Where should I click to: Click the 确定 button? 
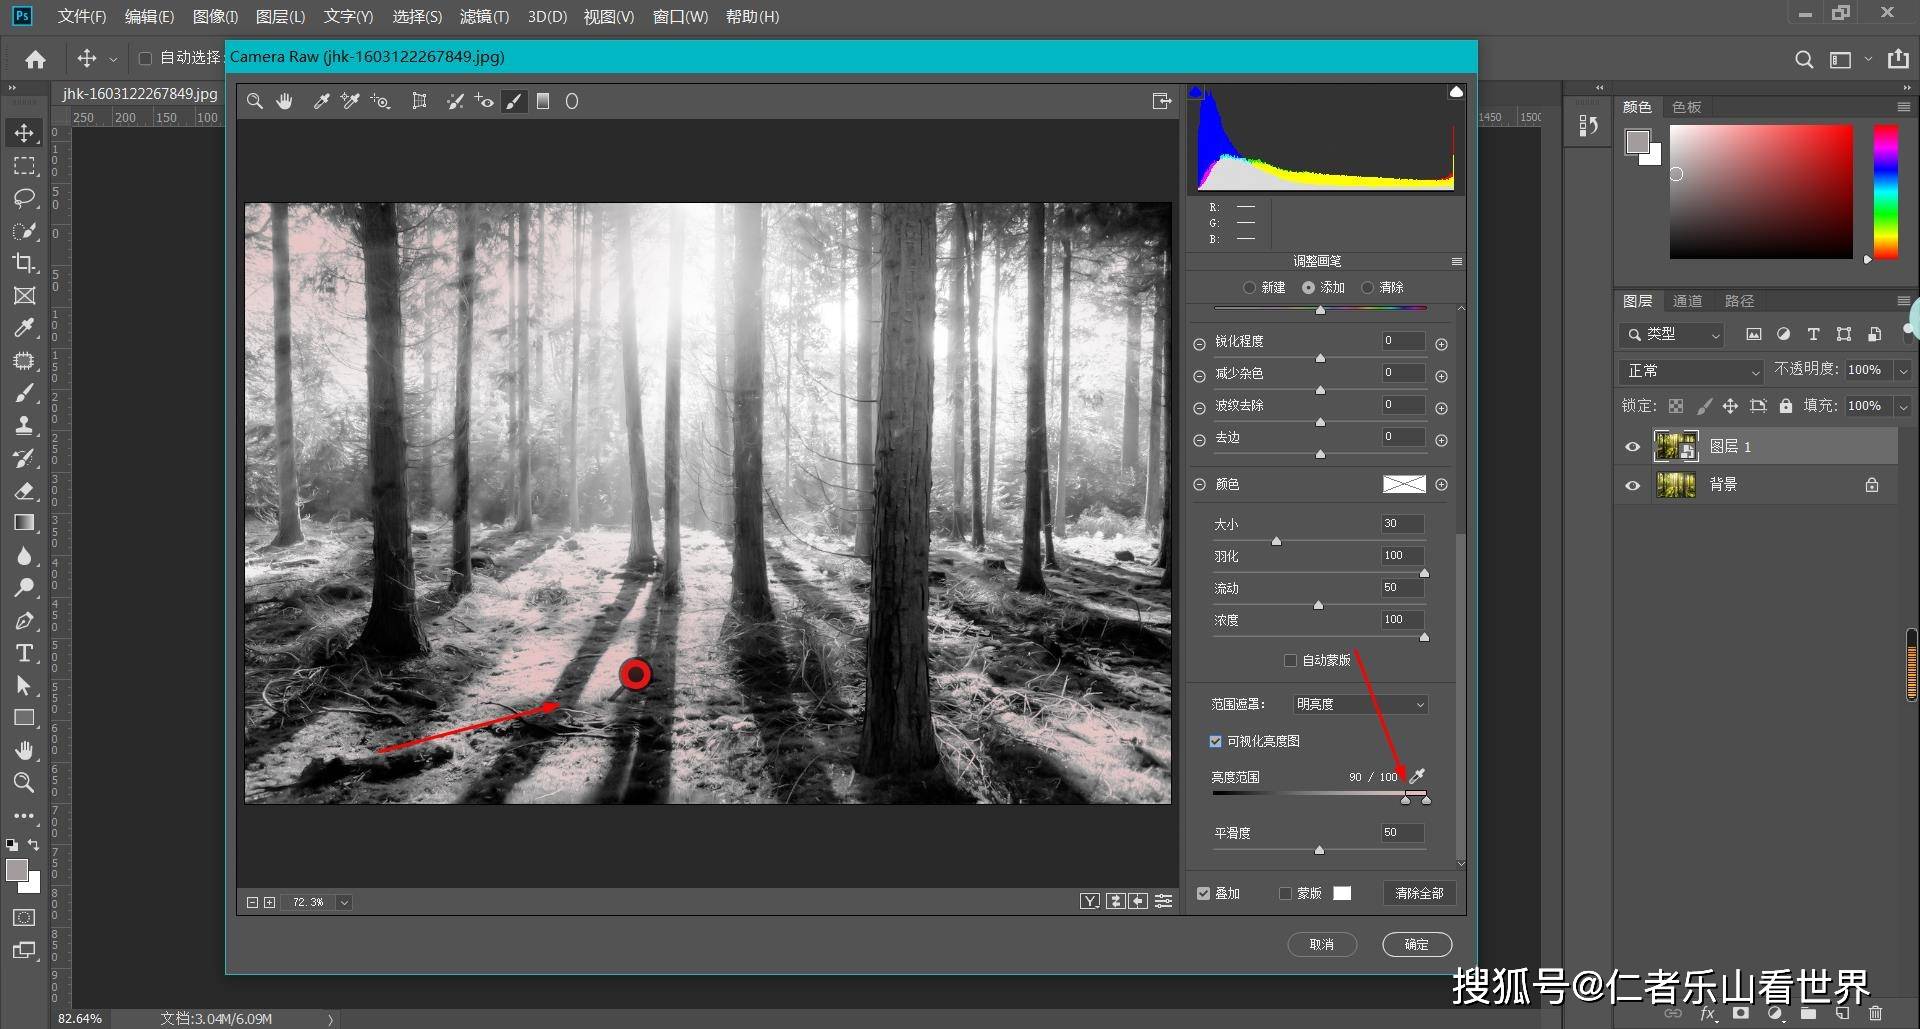tap(1417, 944)
